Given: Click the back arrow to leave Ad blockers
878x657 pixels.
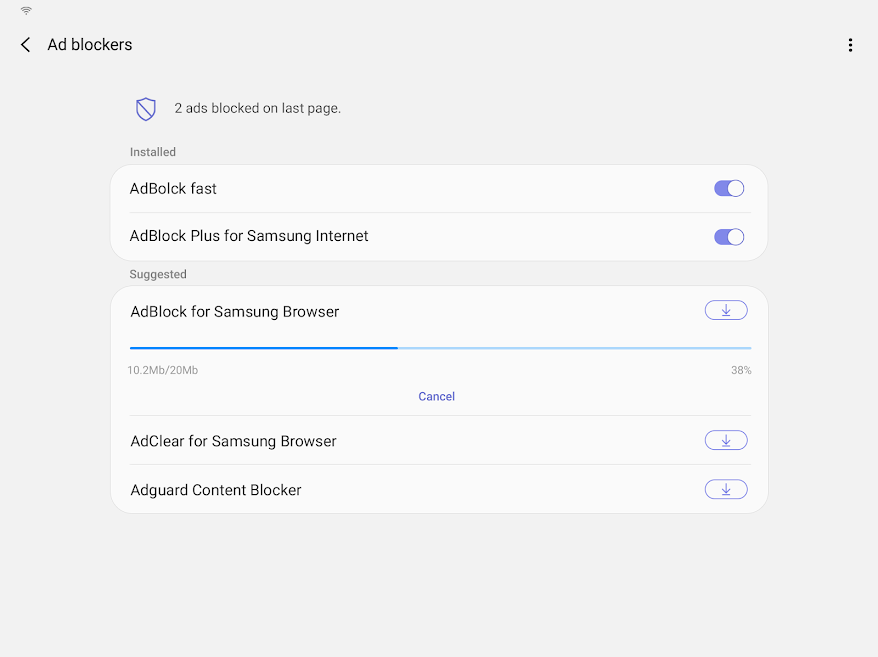Looking at the screenshot, I should tap(25, 44).
